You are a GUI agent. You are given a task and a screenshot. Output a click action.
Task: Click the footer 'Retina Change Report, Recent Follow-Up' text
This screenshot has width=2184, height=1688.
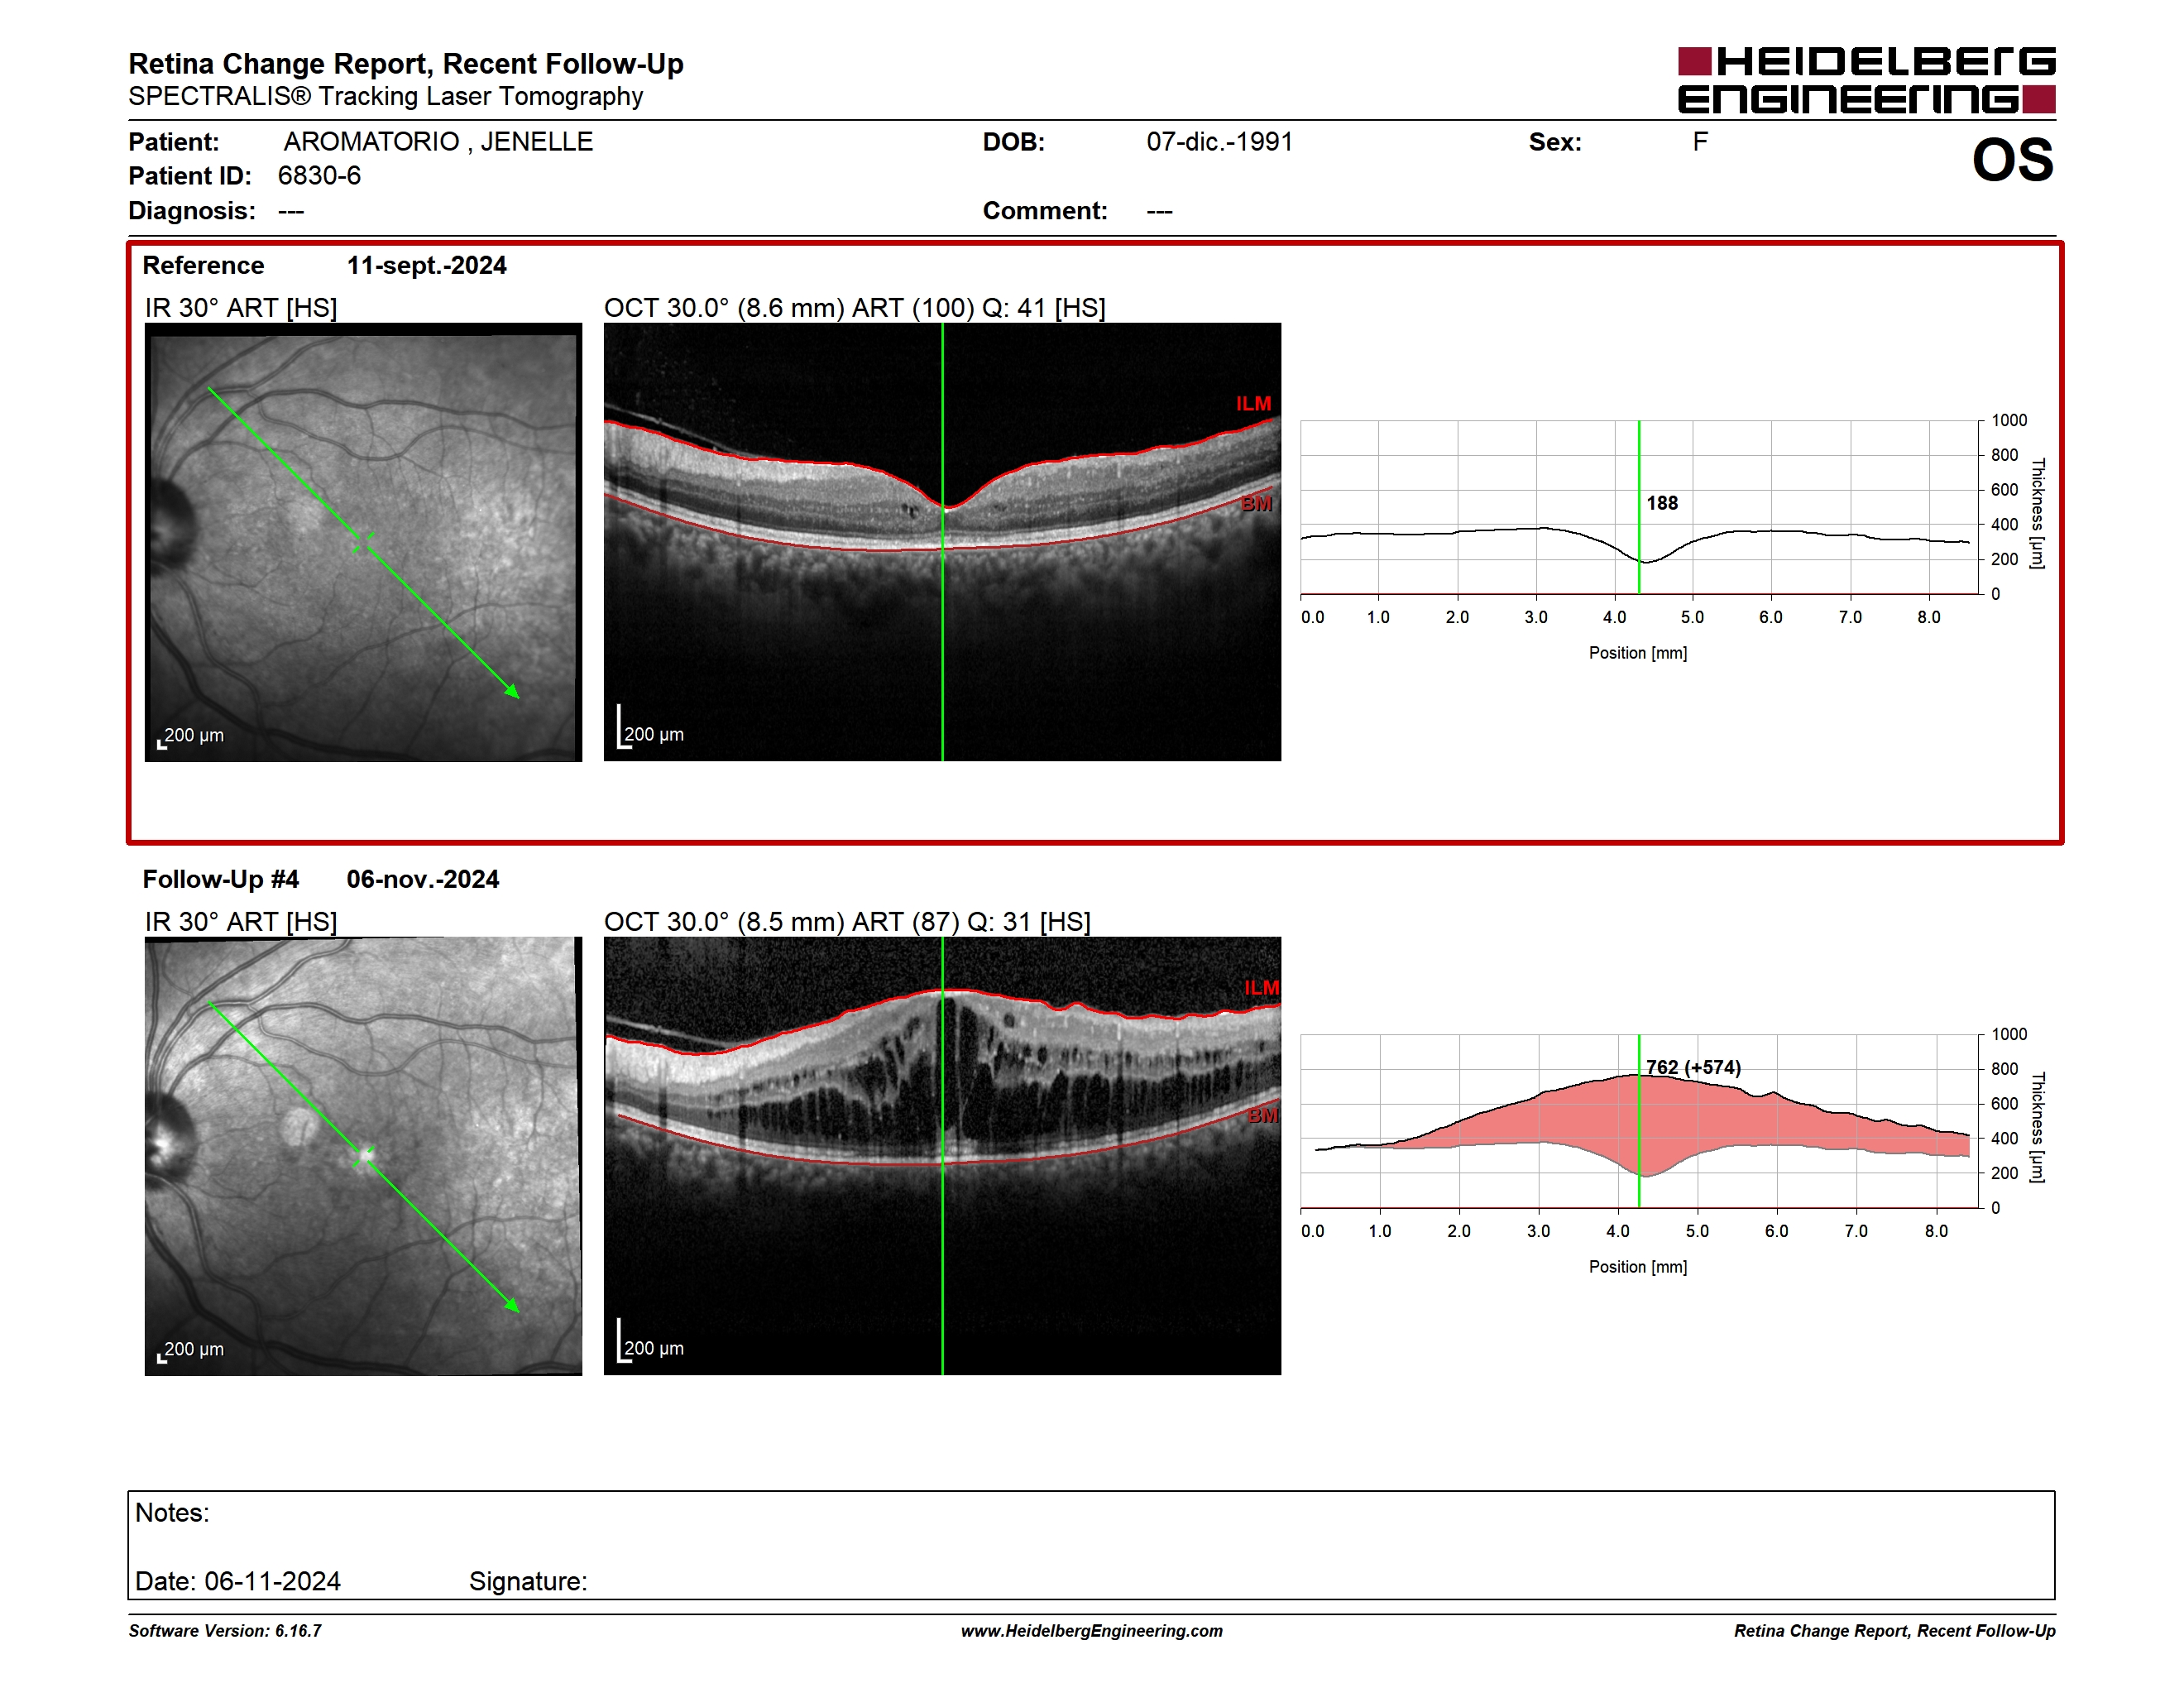click(1894, 1631)
